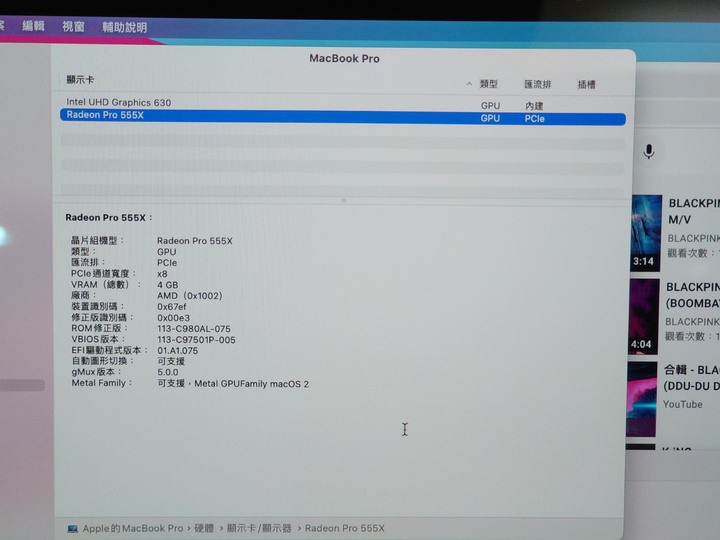Screen dimensions: 720x540
Task: Click the device ID 0x67ef
Action: pos(172,307)
